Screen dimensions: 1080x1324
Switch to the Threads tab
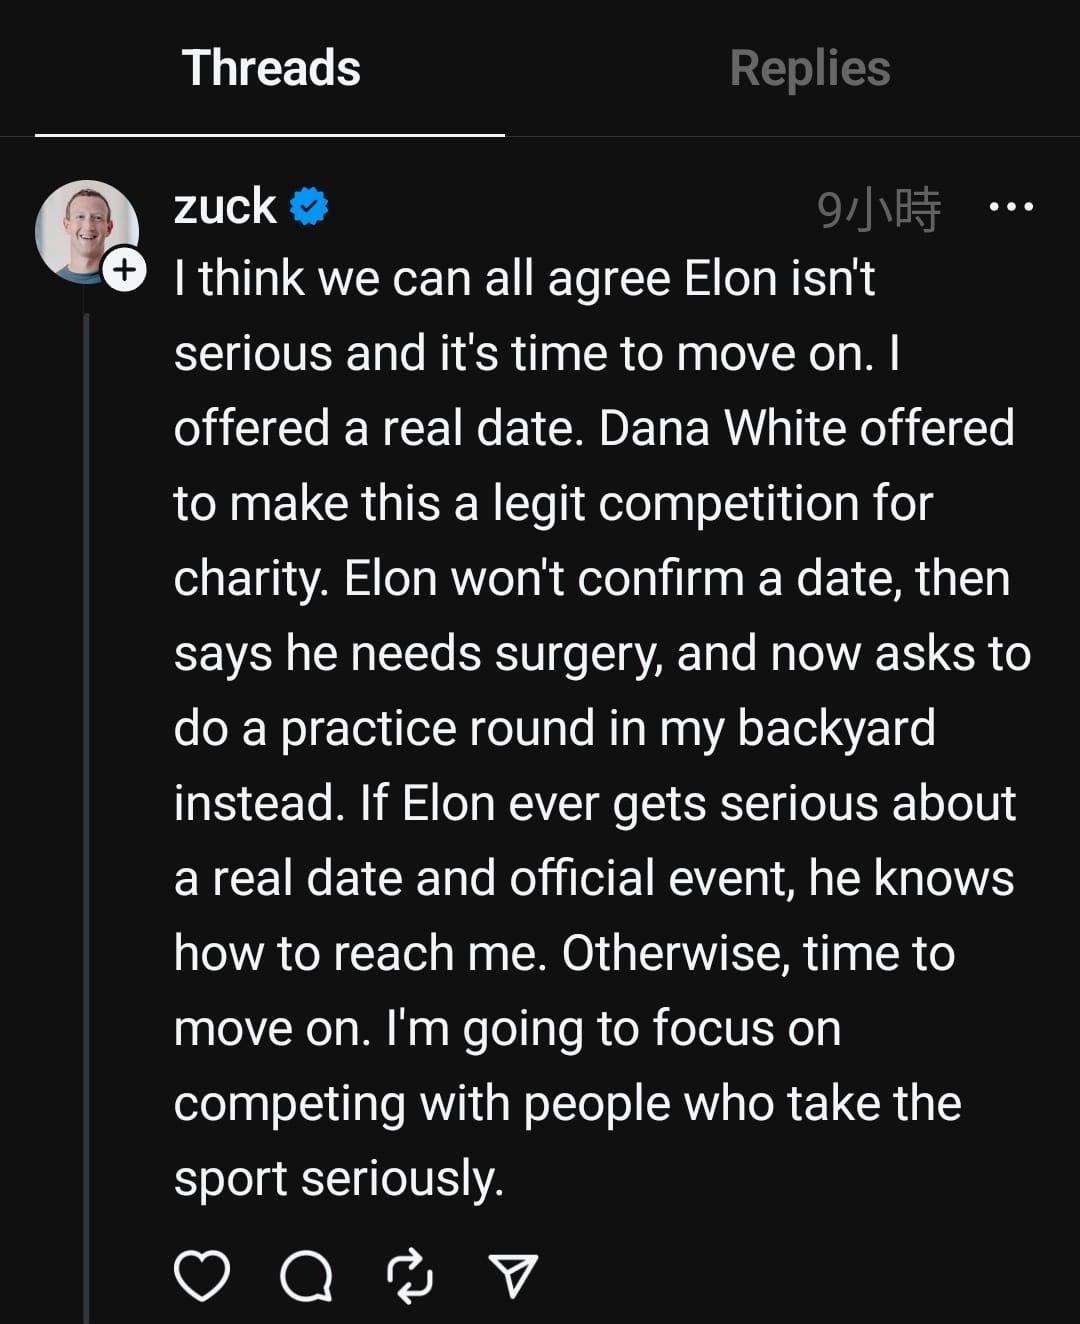(x=271, y=68)
